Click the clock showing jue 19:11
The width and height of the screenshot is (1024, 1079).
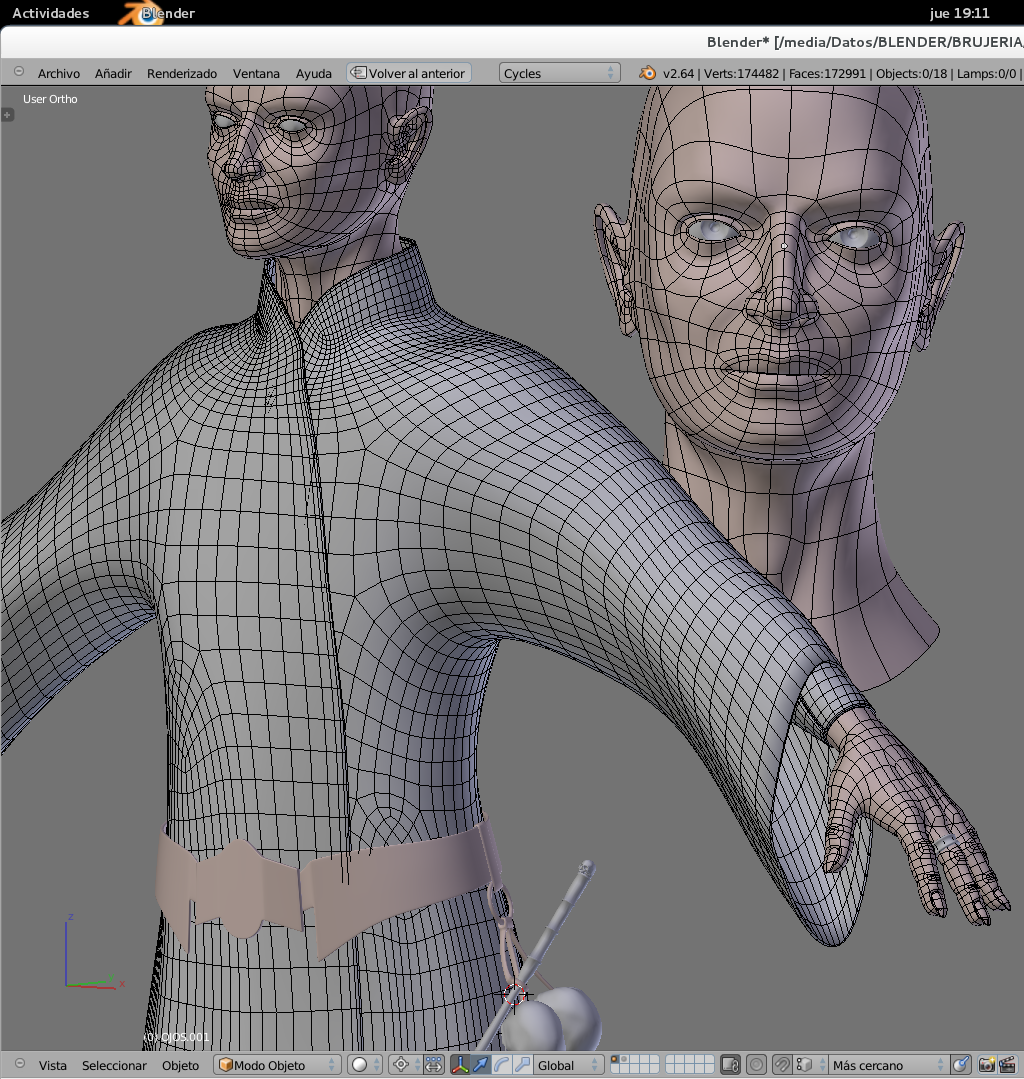pyautogui.click(x=959, y=13)
